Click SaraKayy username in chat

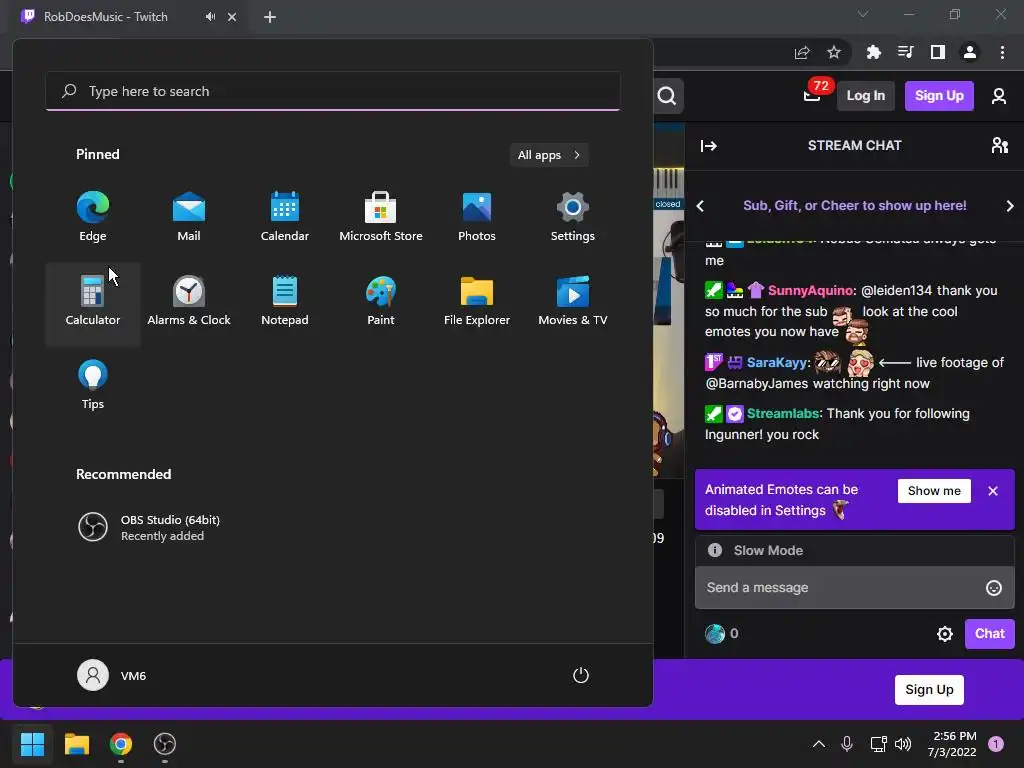pyautogui.click(x=776, y=362)
